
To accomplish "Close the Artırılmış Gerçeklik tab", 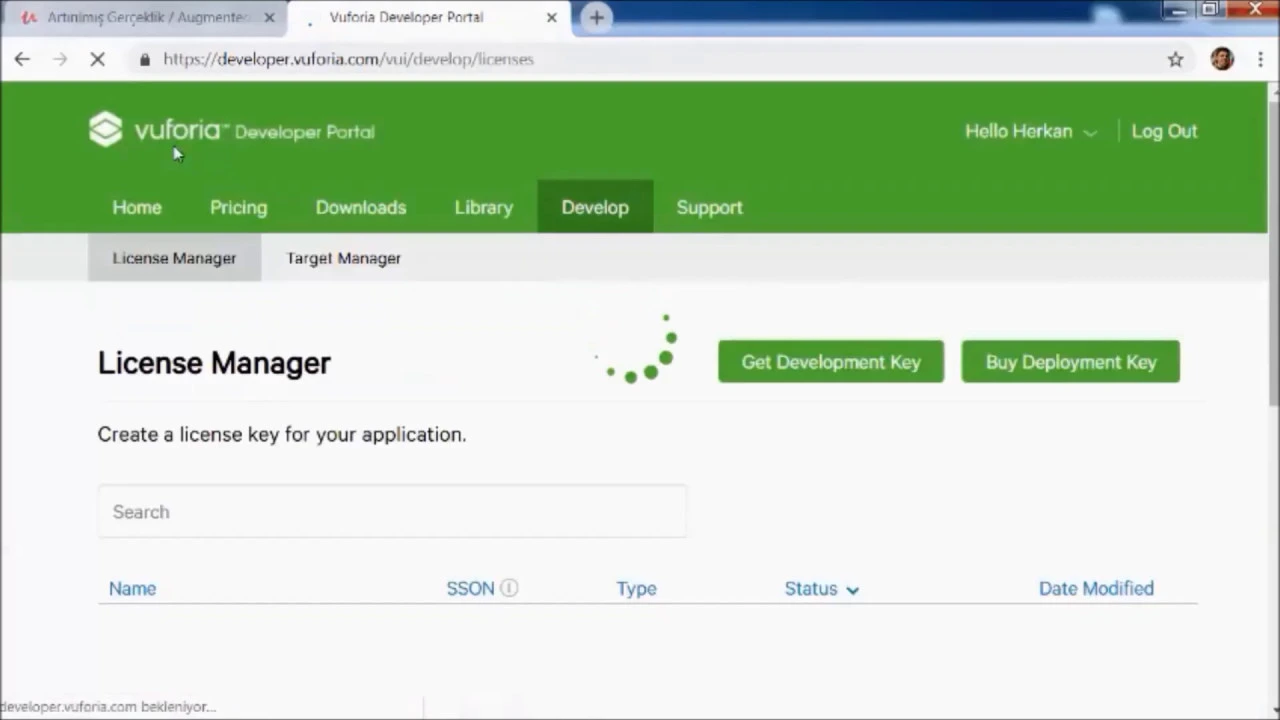I will tap(269, 17).
